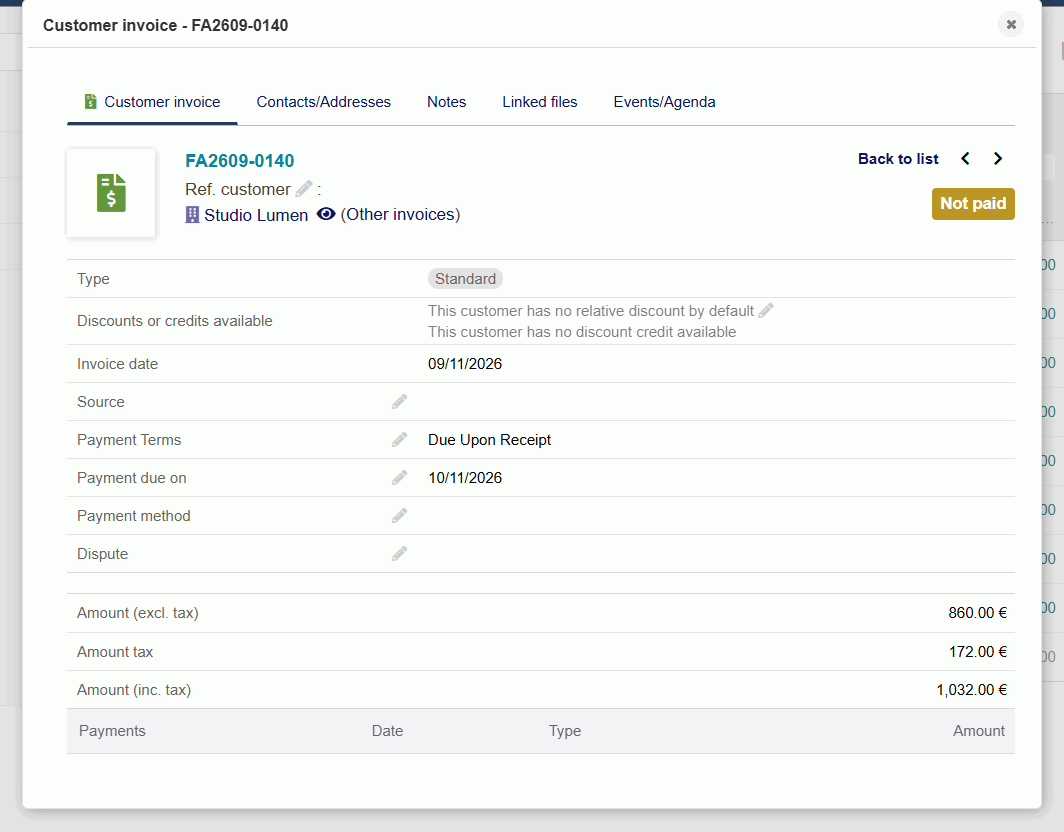Select the 1,032.00 € total amount
Screen dimensions: 1064x832
pyautogui.click(x=972, y=689)
